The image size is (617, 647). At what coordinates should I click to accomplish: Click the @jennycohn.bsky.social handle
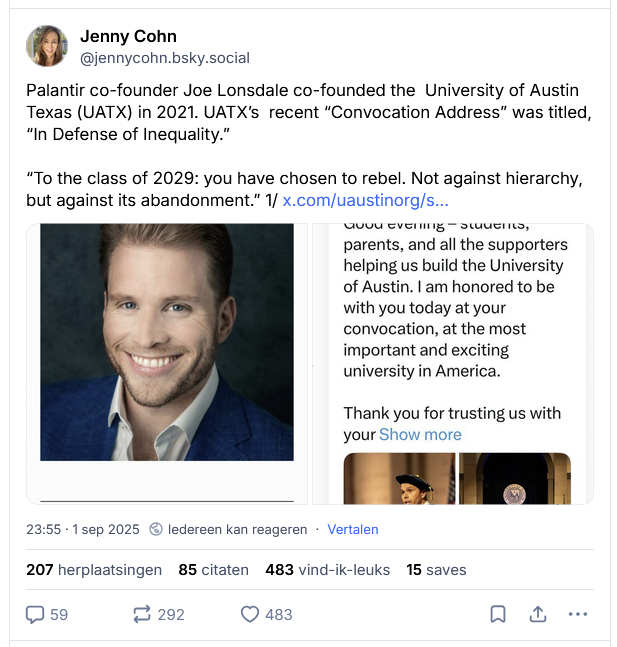[x=165, y=58]
